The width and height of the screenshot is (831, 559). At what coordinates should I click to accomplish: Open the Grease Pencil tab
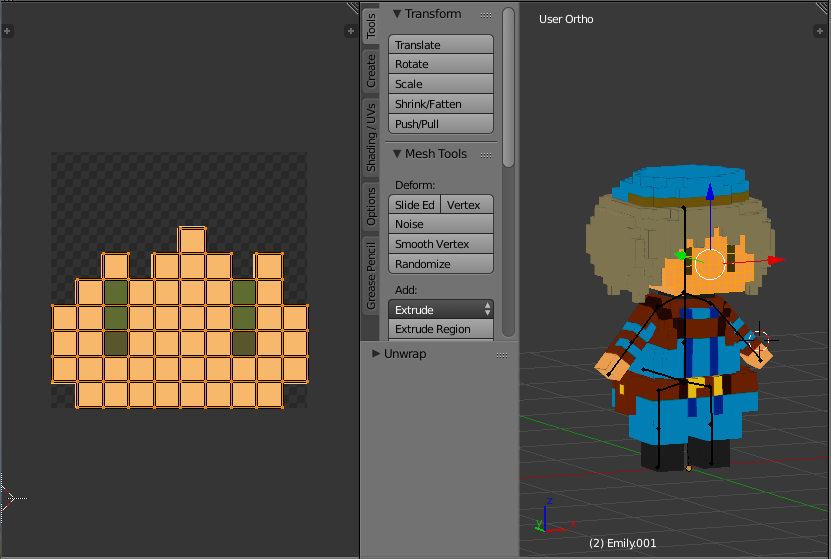[370, 276]
